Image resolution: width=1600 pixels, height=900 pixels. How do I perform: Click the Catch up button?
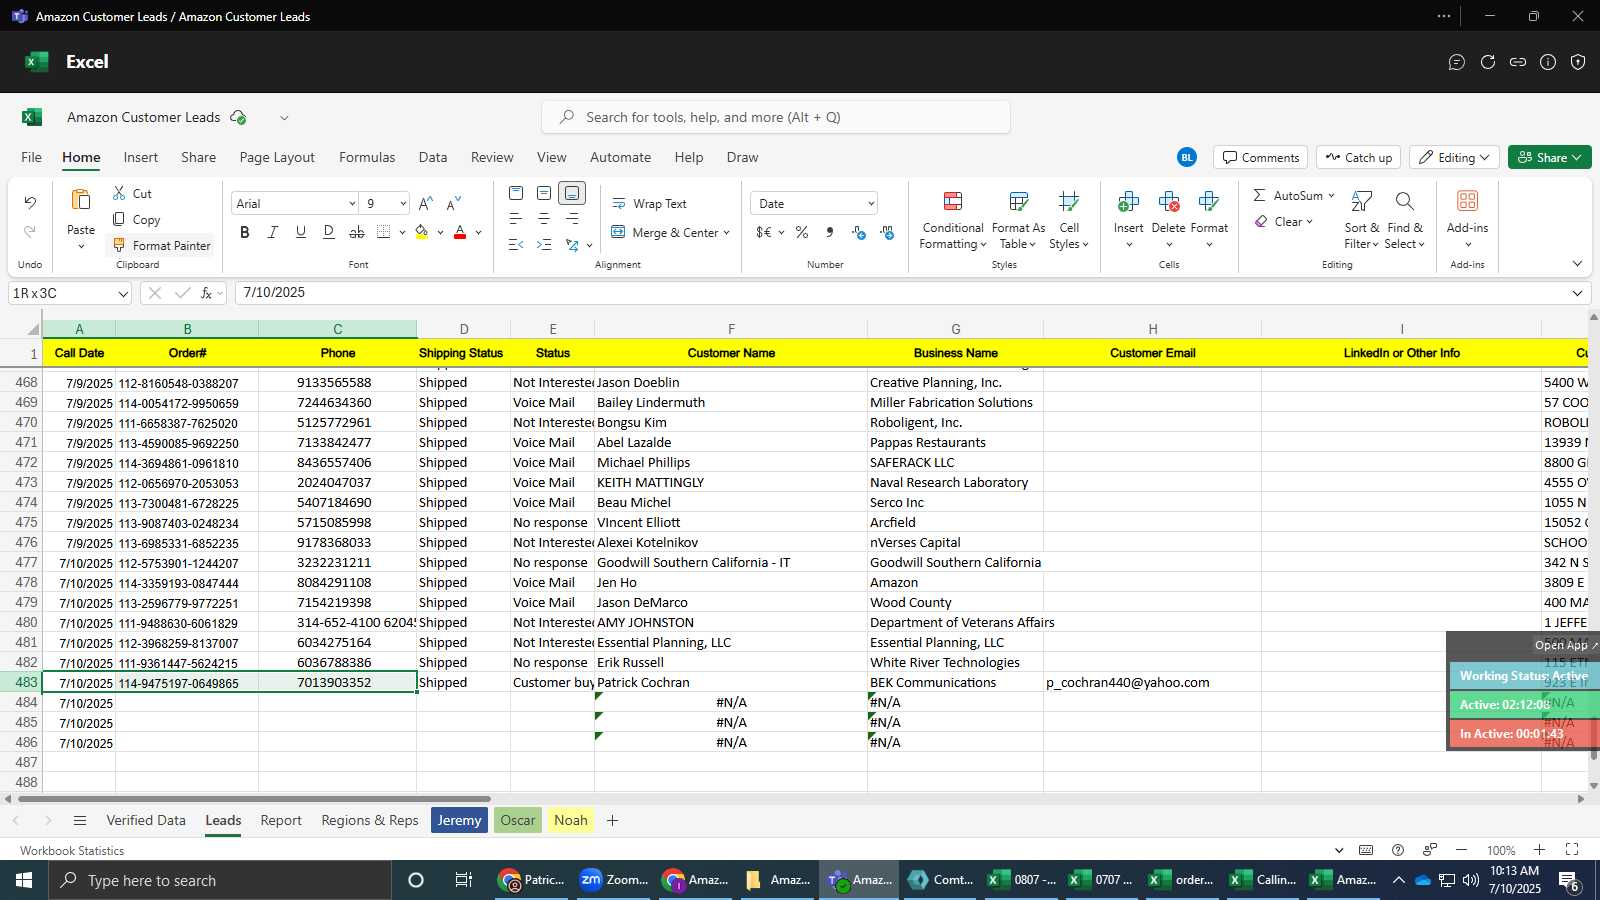[1358, 157]
